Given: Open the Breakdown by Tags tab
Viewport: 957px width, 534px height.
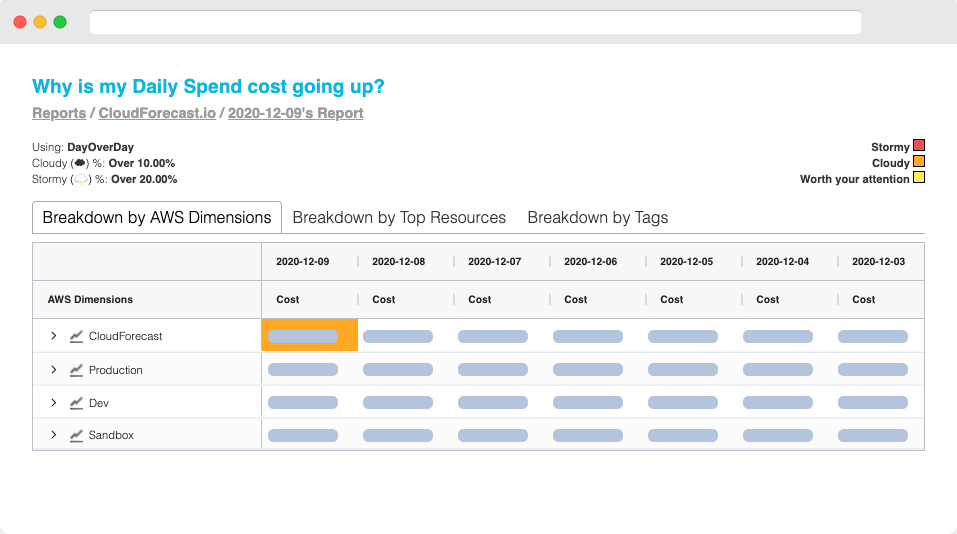Looking at the screenshot, I should point(598,217).
